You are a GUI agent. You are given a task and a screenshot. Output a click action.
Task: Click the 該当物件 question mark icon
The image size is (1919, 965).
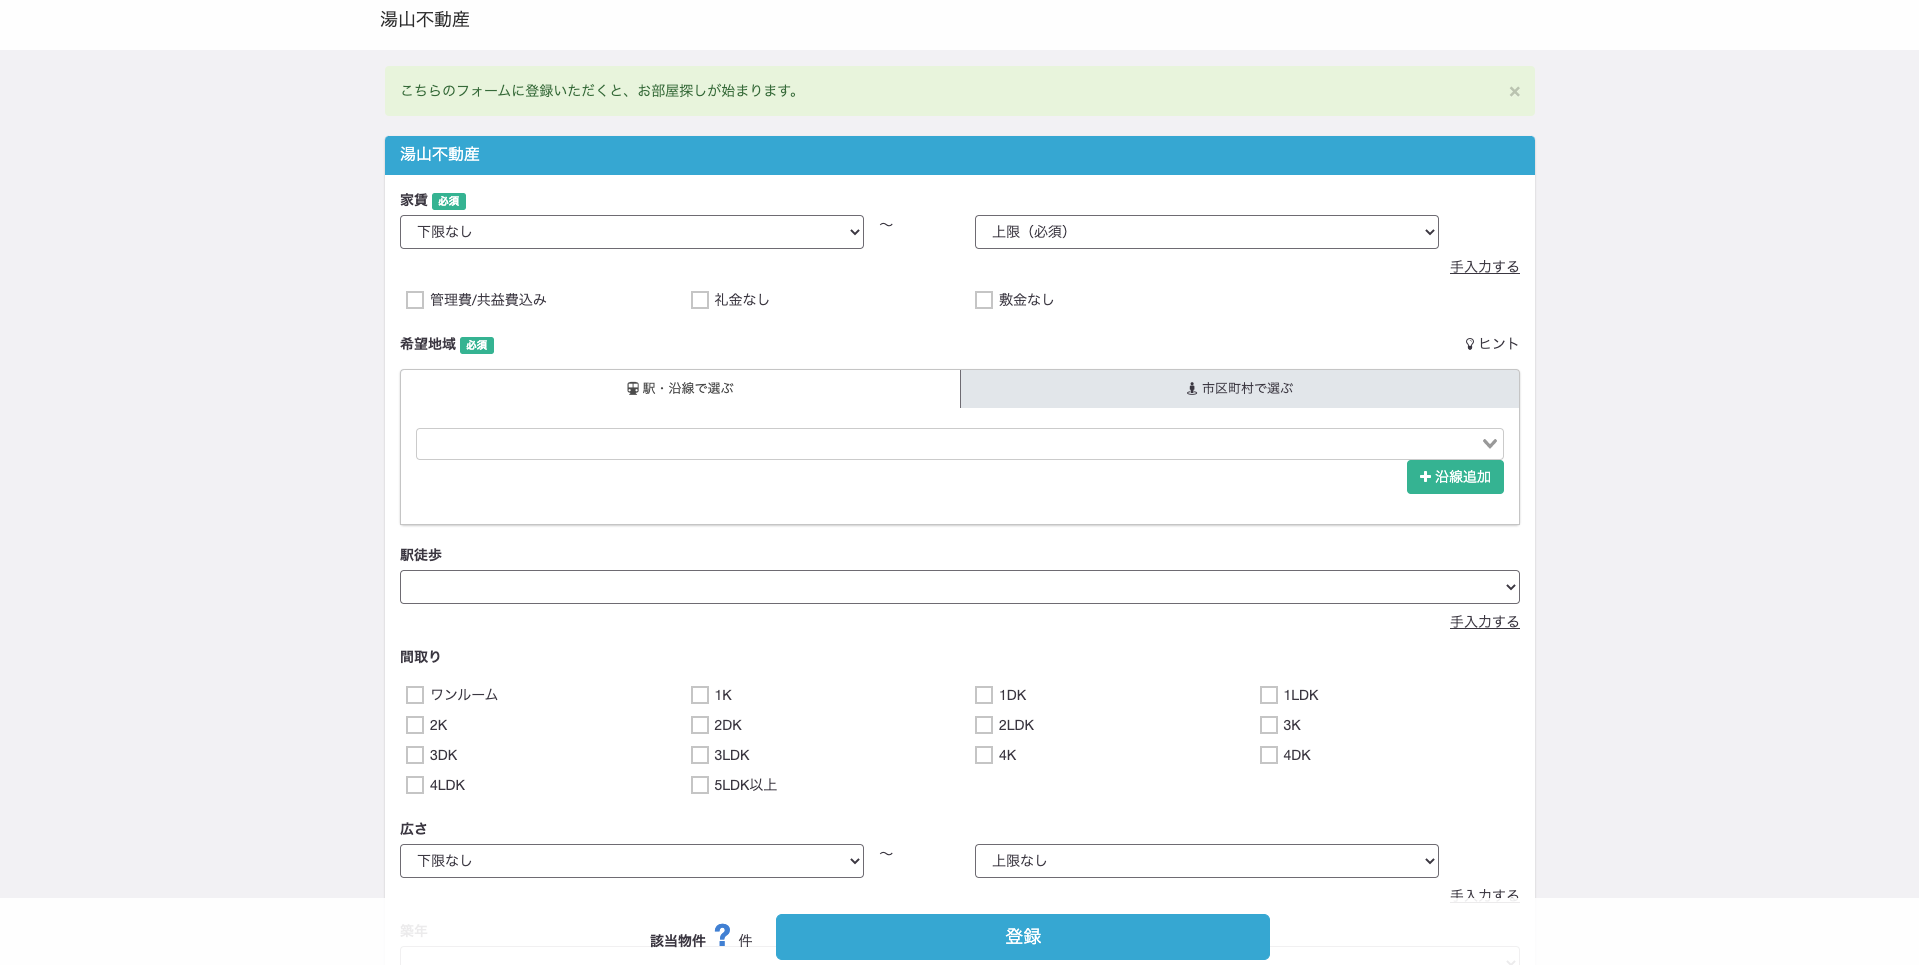pos(722,935)
